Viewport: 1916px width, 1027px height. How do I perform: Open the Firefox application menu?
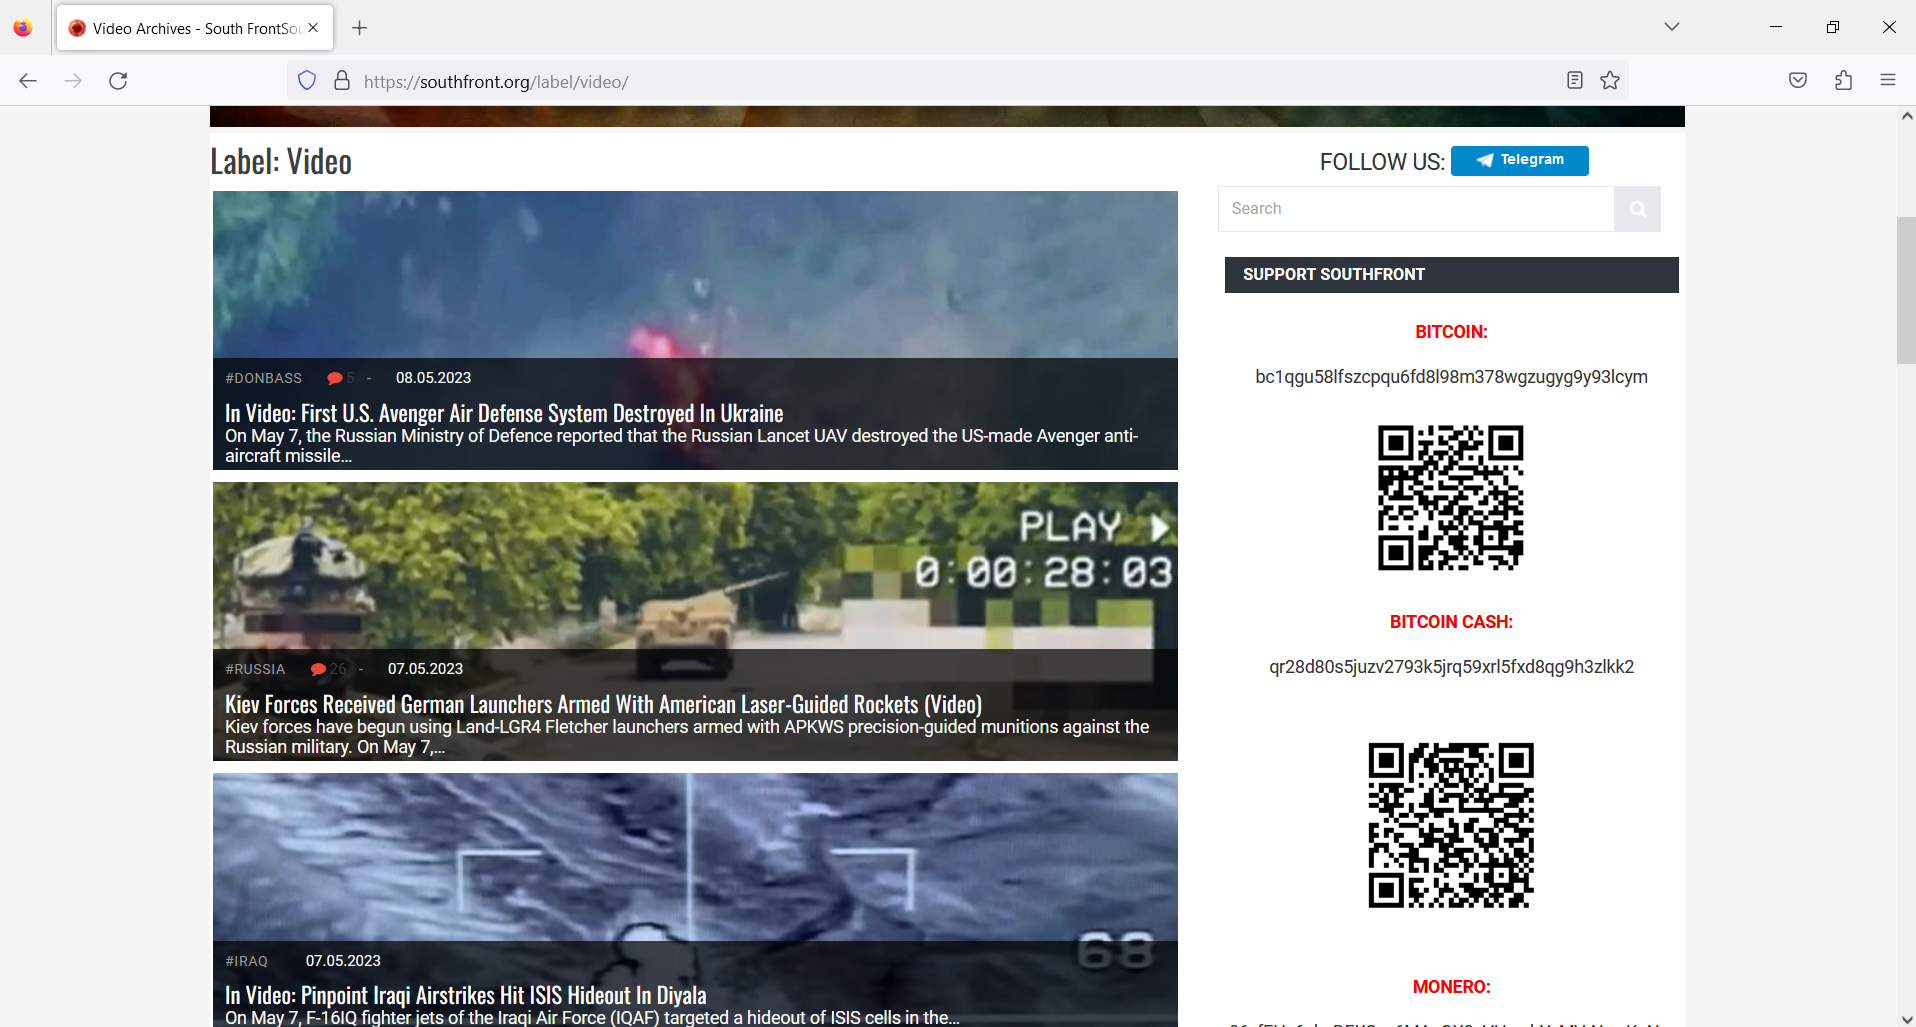(1889, 80)
